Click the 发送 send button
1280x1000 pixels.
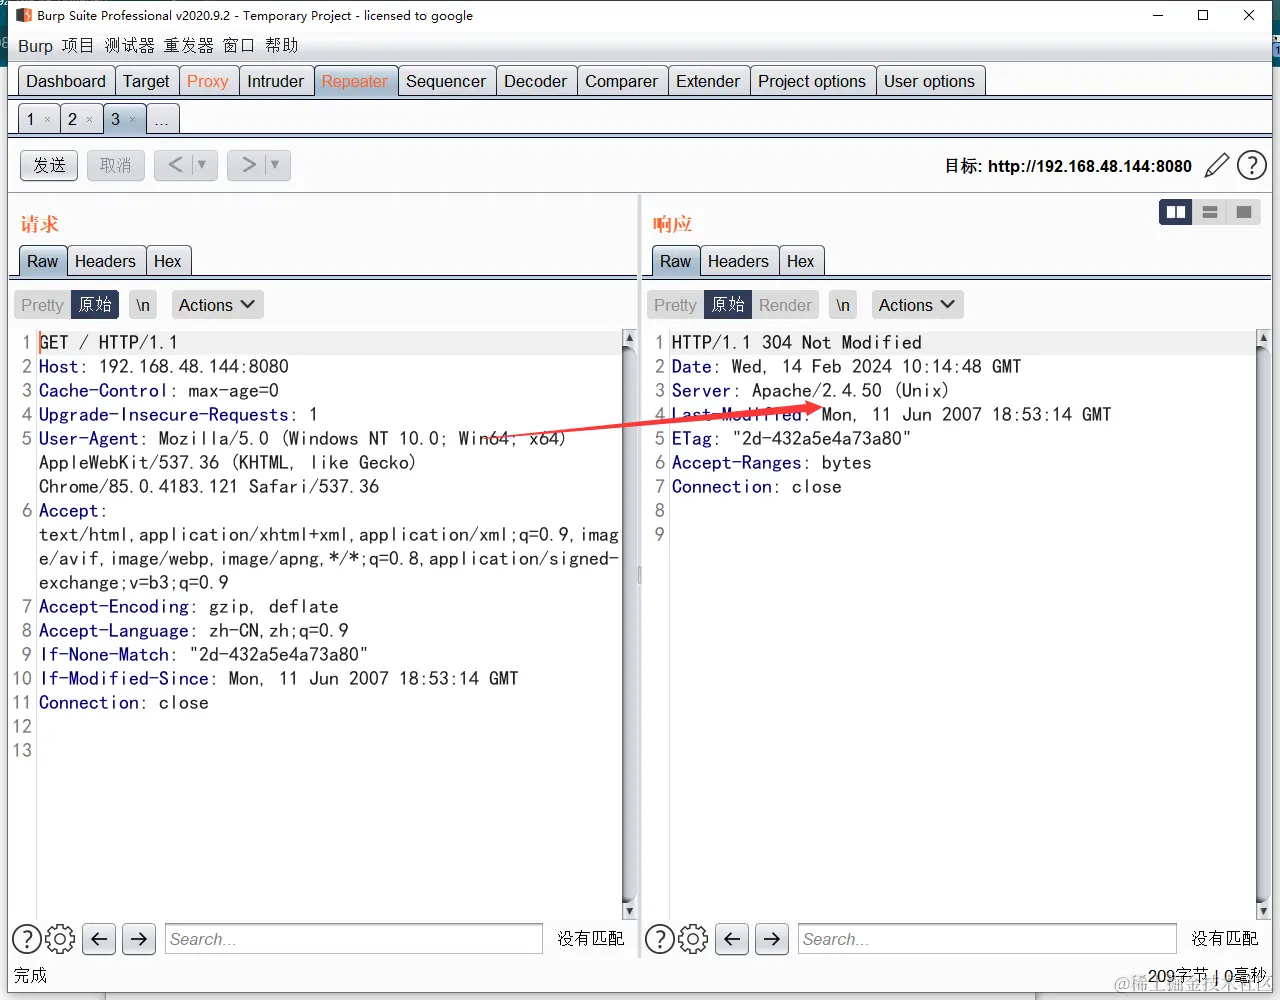point(50,165)
